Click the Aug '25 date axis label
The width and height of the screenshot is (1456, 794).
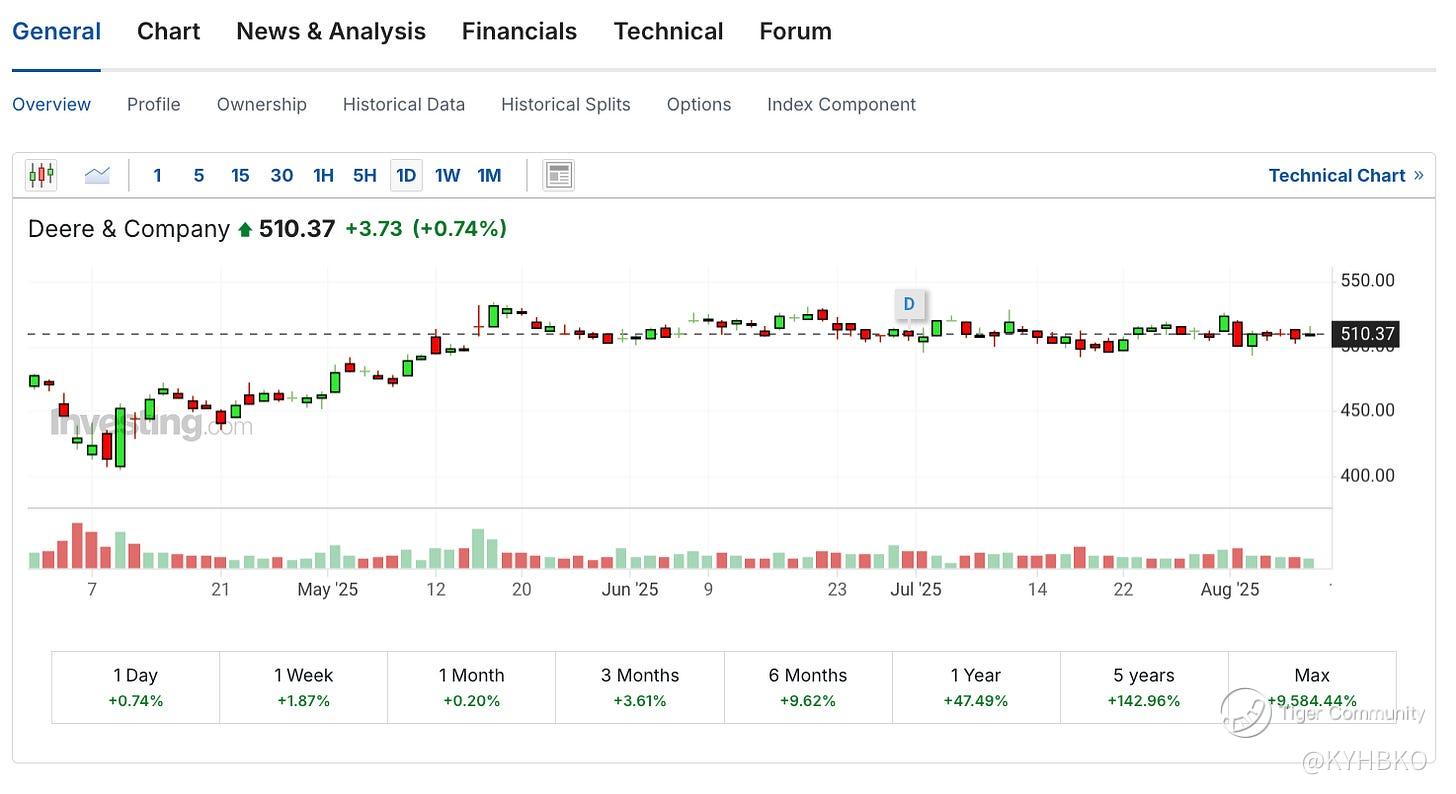point(1230,589)
